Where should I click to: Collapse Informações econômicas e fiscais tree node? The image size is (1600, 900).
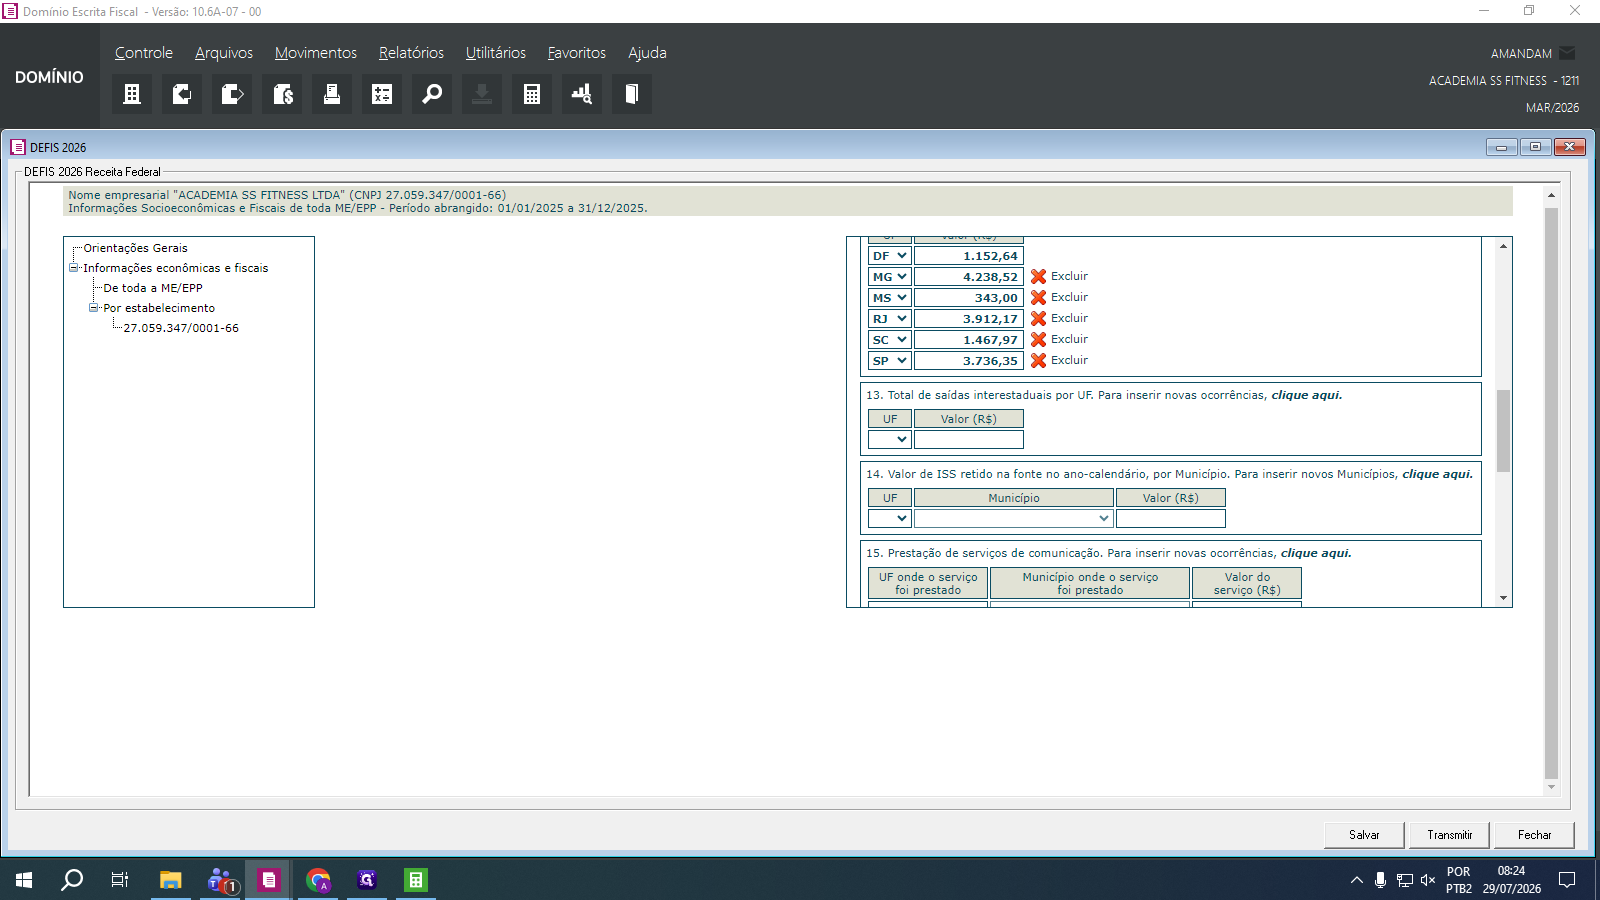(73, 268)
